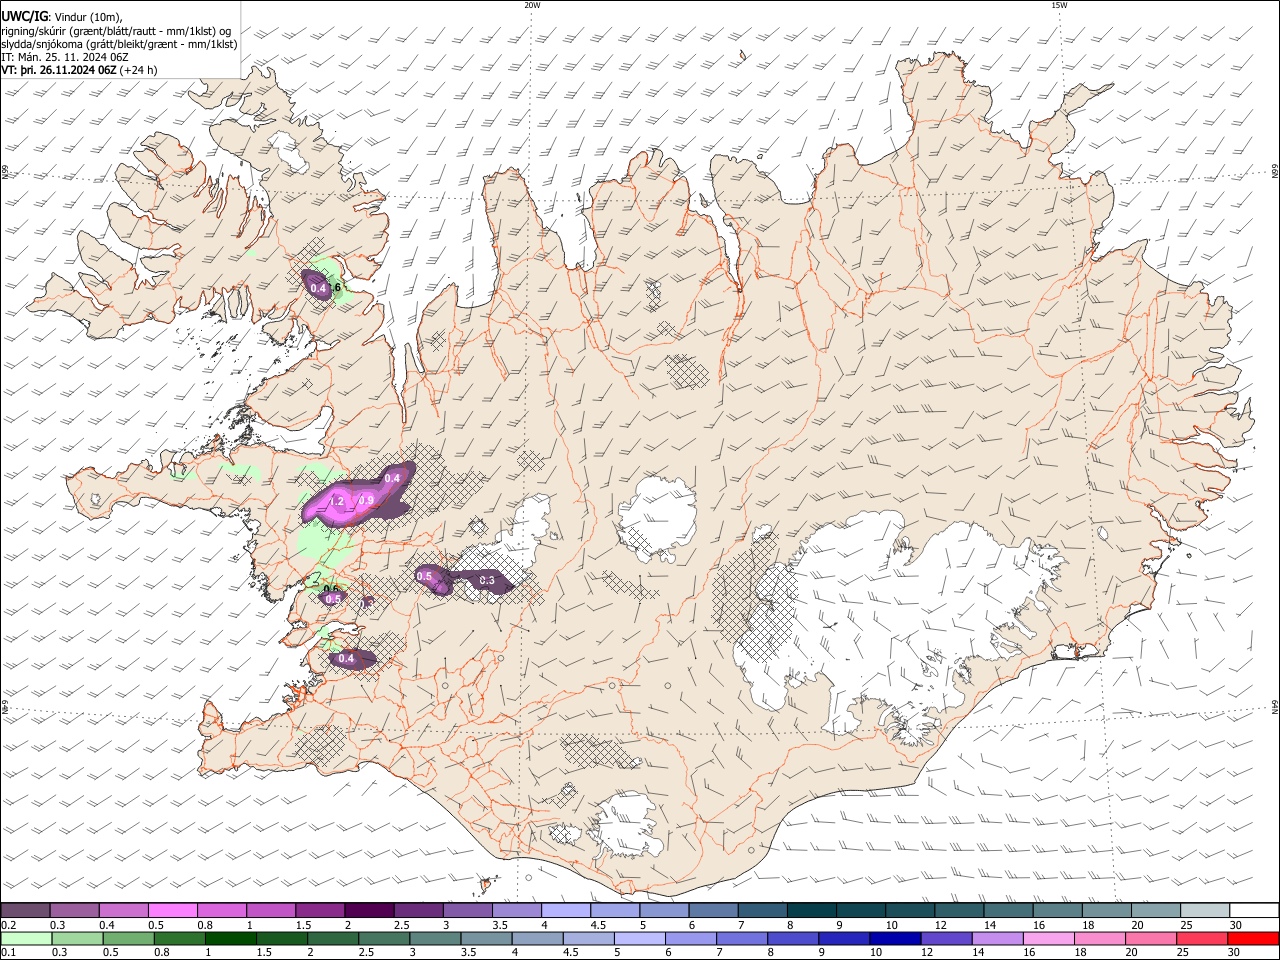
Task: Click the Westfjords purple patch labeled 0.4
Action: (x=318, y=286)
